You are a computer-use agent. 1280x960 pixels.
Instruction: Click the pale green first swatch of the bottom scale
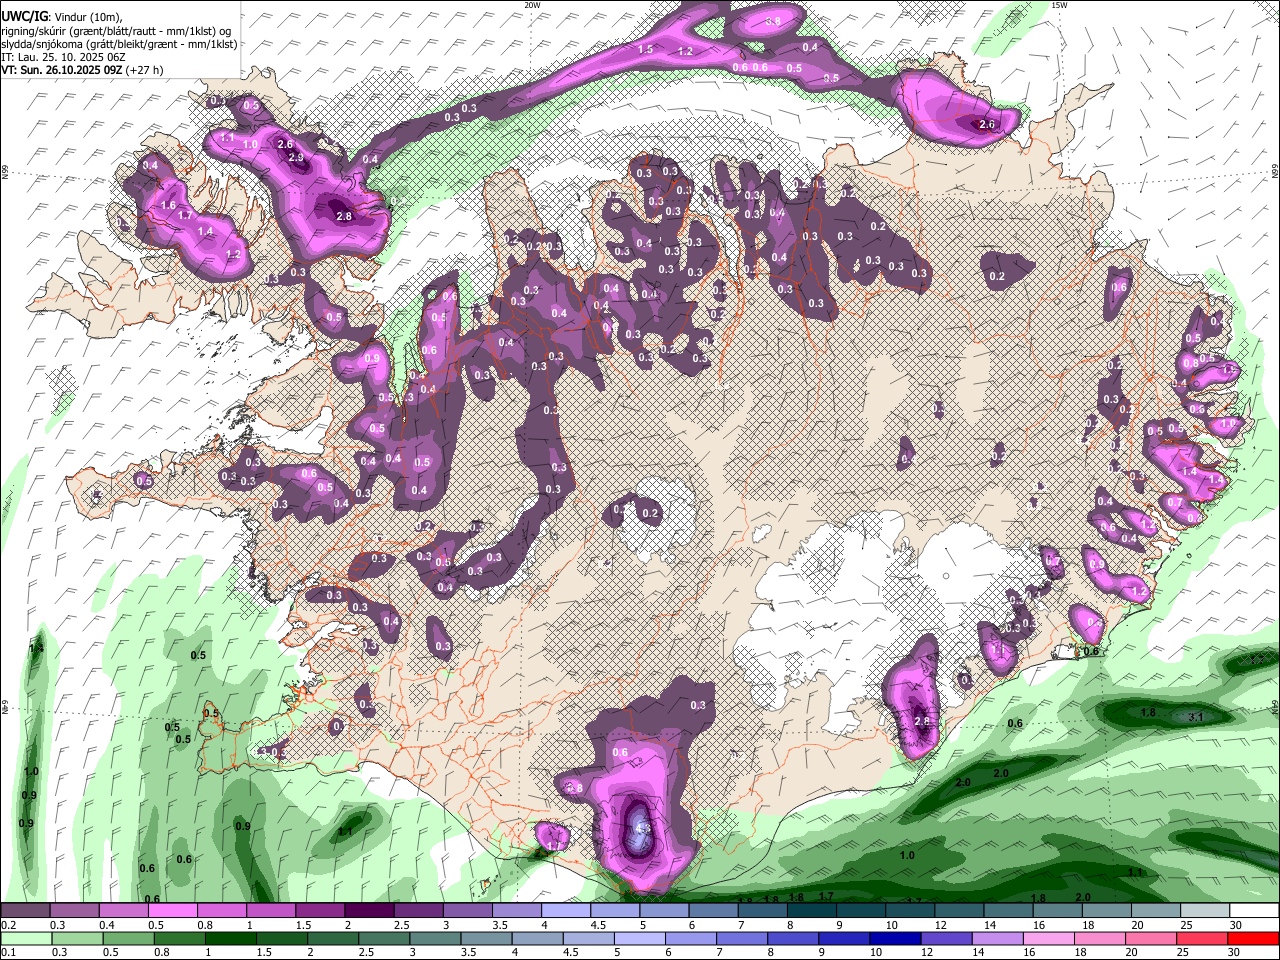point(24,938)
